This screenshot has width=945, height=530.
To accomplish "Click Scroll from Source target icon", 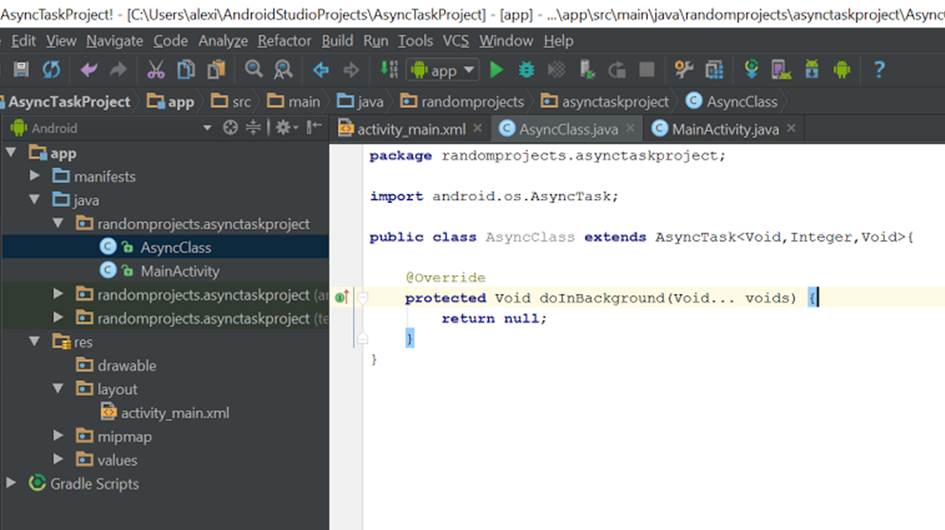I will pos(230,127).
